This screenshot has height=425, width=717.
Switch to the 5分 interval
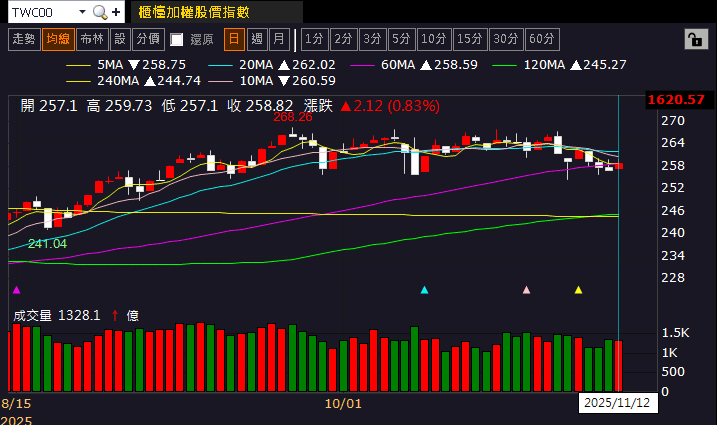point(402,39)
